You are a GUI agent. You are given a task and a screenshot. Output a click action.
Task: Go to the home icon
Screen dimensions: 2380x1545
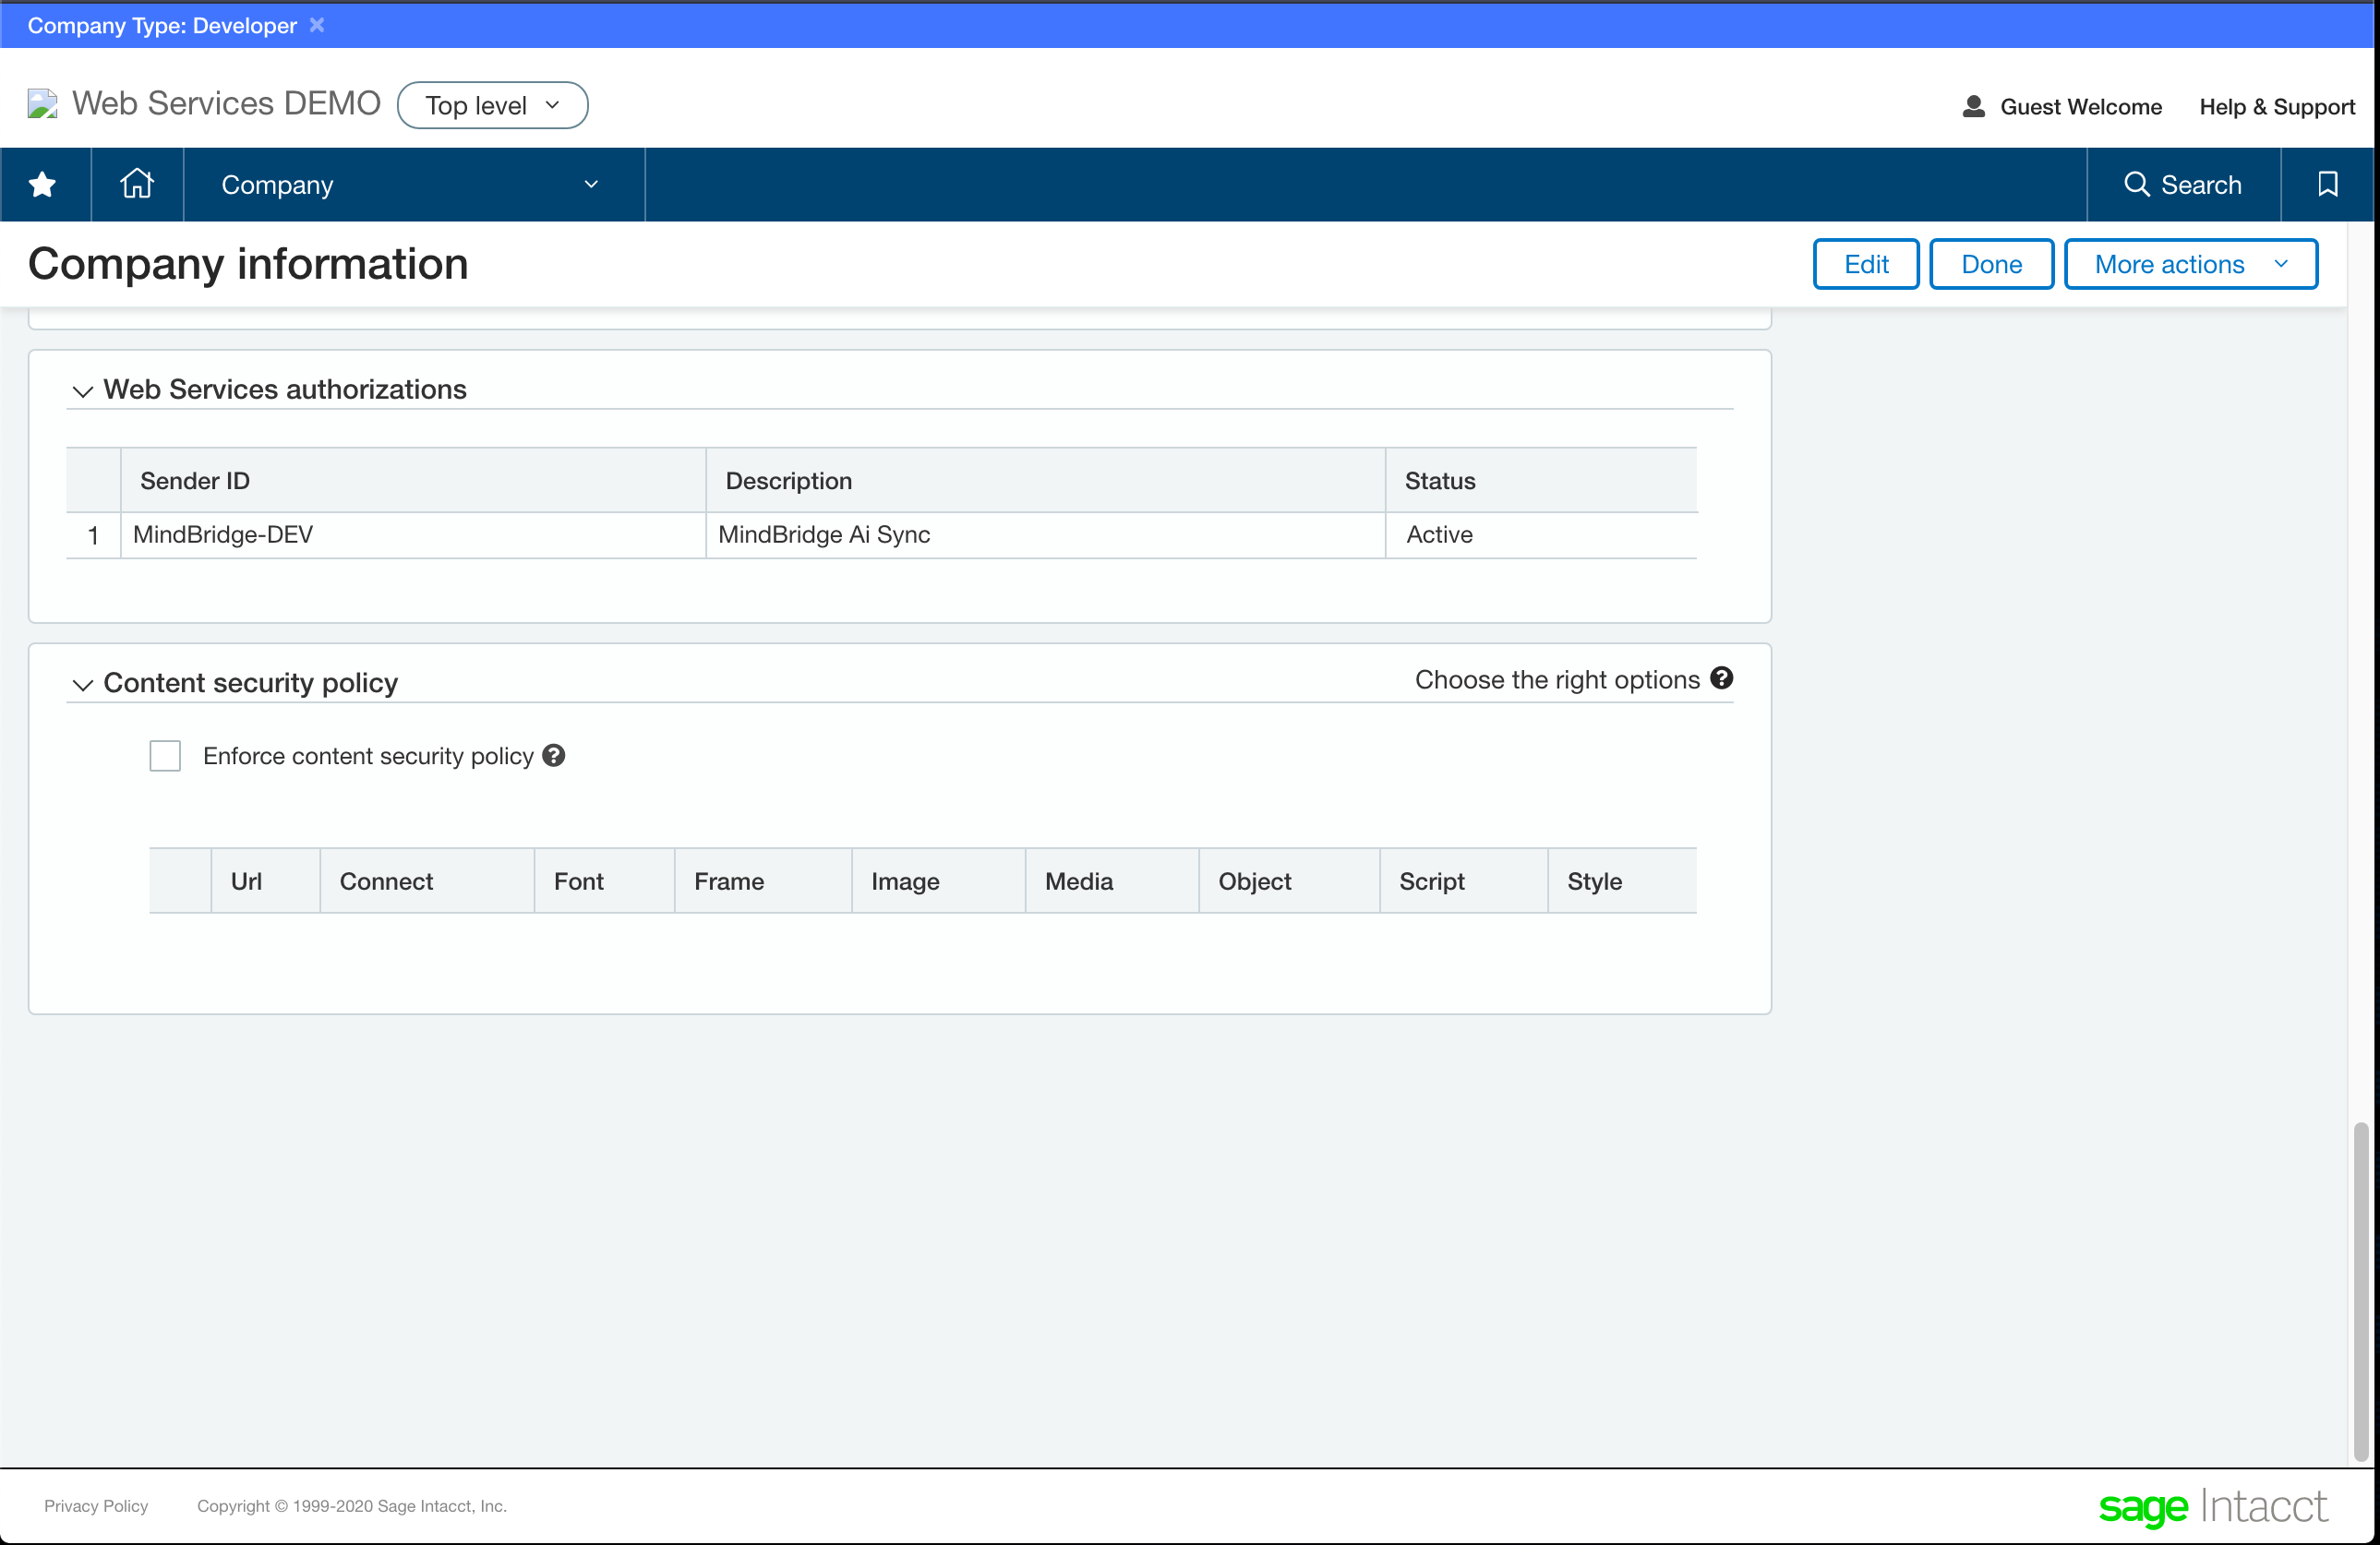coord(137,184)
